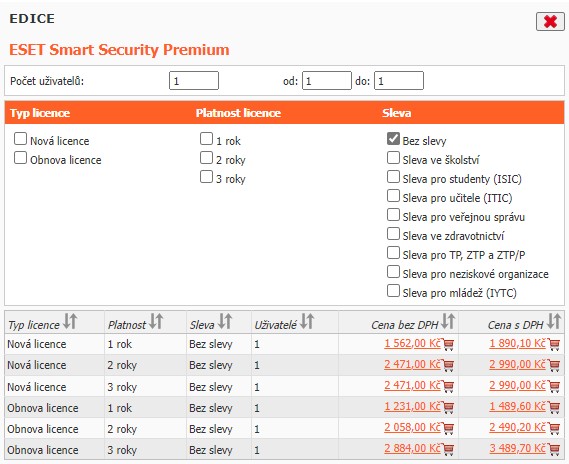This screenshot has width=569, height=464.
Task: Tick the 1 rok validity checkbox
Action: coord(206,139)
